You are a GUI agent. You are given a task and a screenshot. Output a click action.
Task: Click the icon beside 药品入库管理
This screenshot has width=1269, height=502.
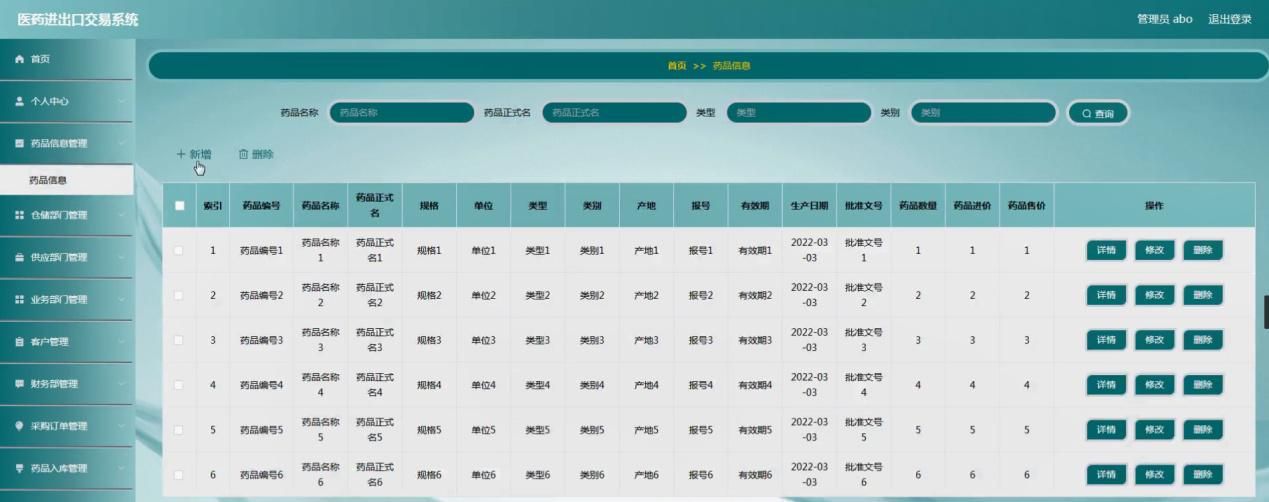pyautogui.click(x=19, y=468)
